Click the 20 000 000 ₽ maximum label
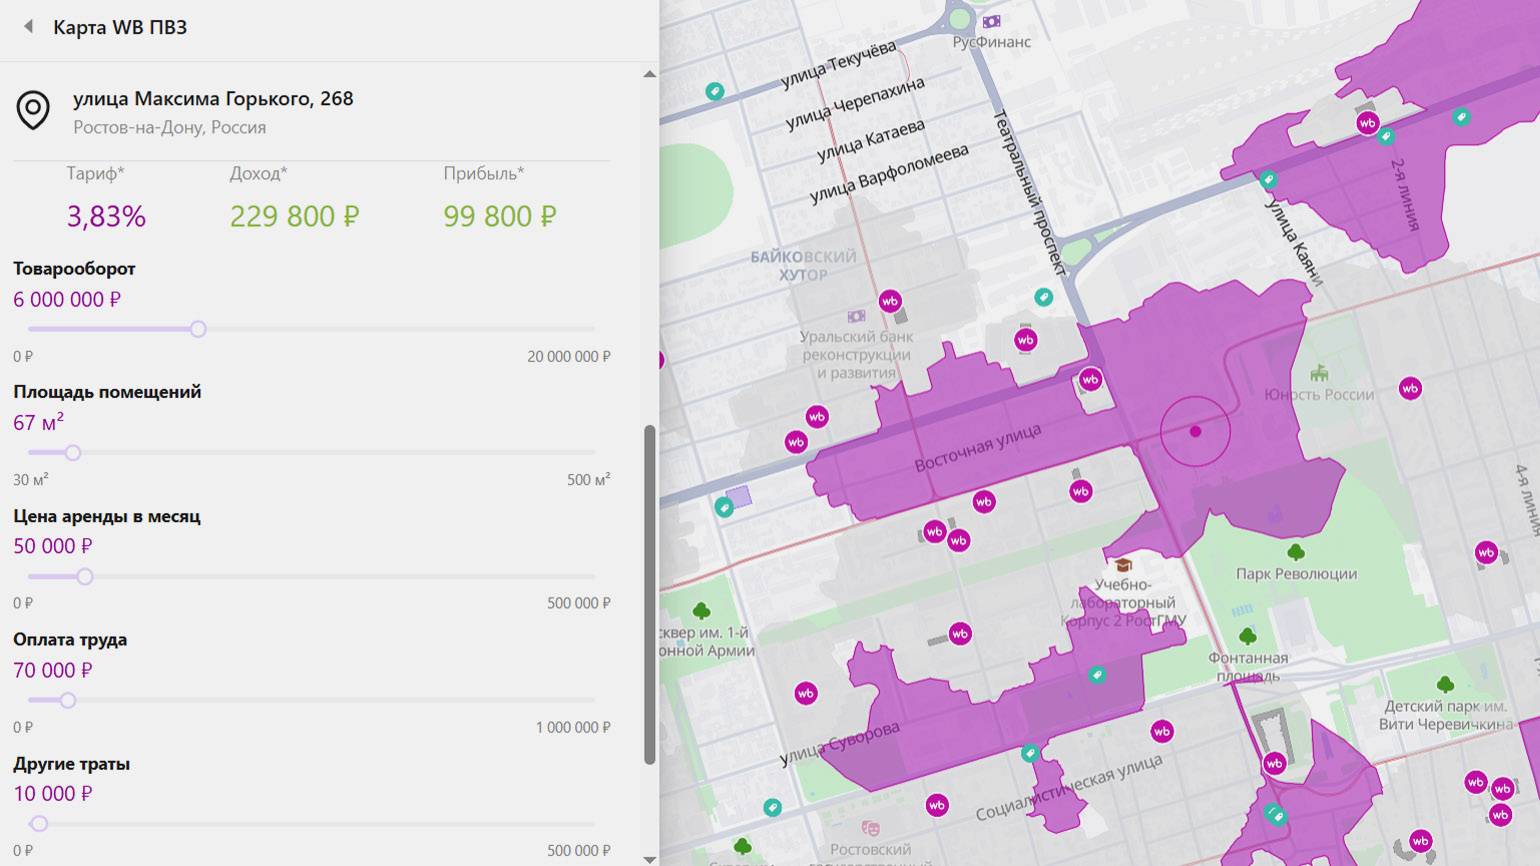This screenshot has width=1540, height=866. point(568,357)
